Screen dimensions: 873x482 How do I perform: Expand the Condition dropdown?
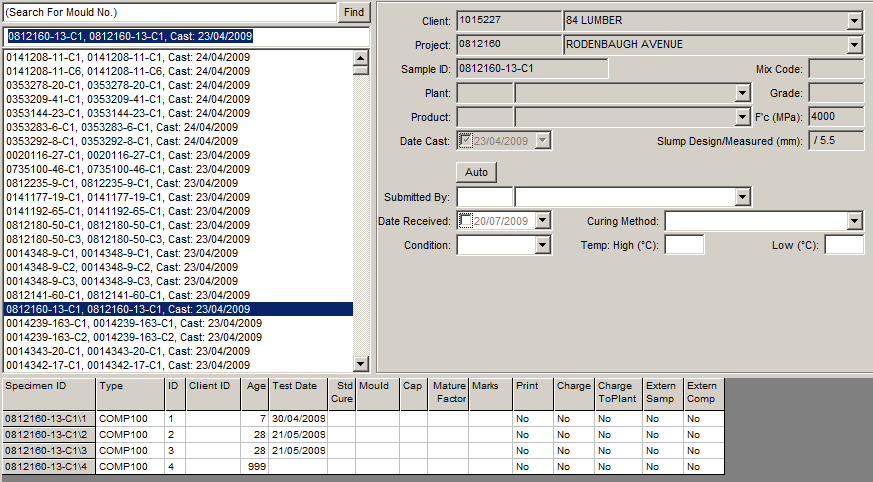(x=542, y=245)
